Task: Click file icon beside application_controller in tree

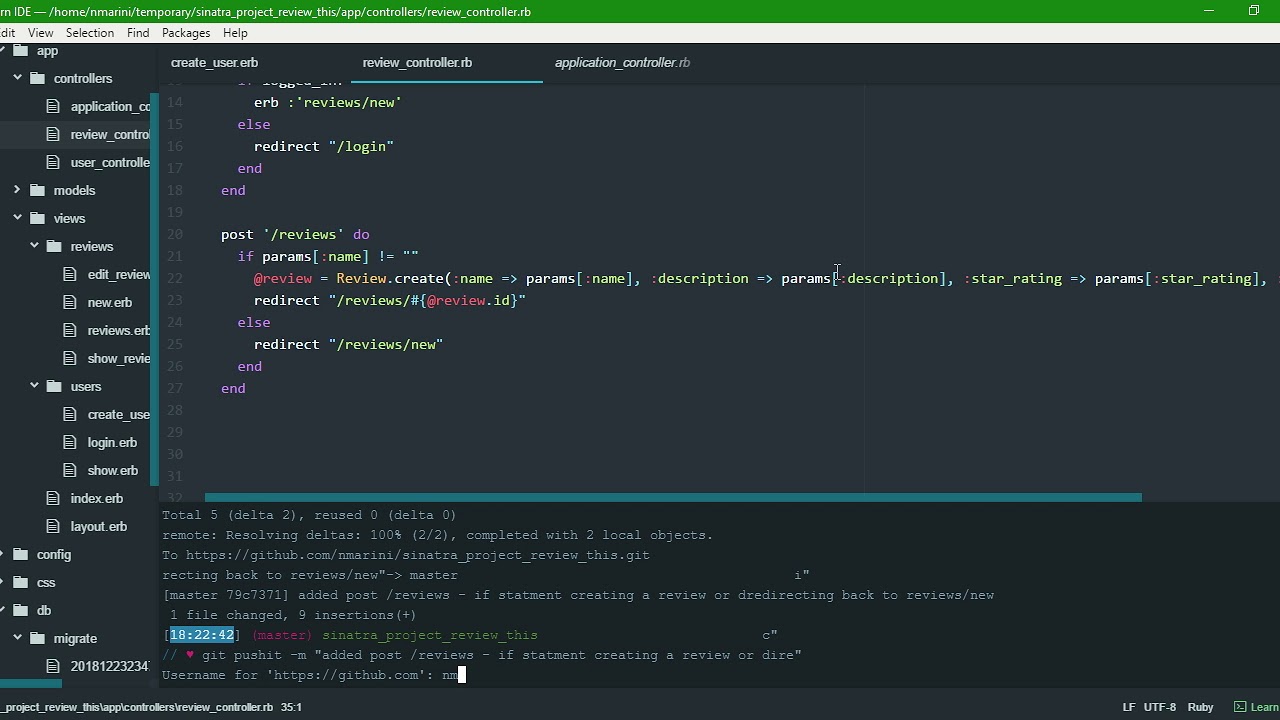Action: pyautogui.click(x=53, y=106)
